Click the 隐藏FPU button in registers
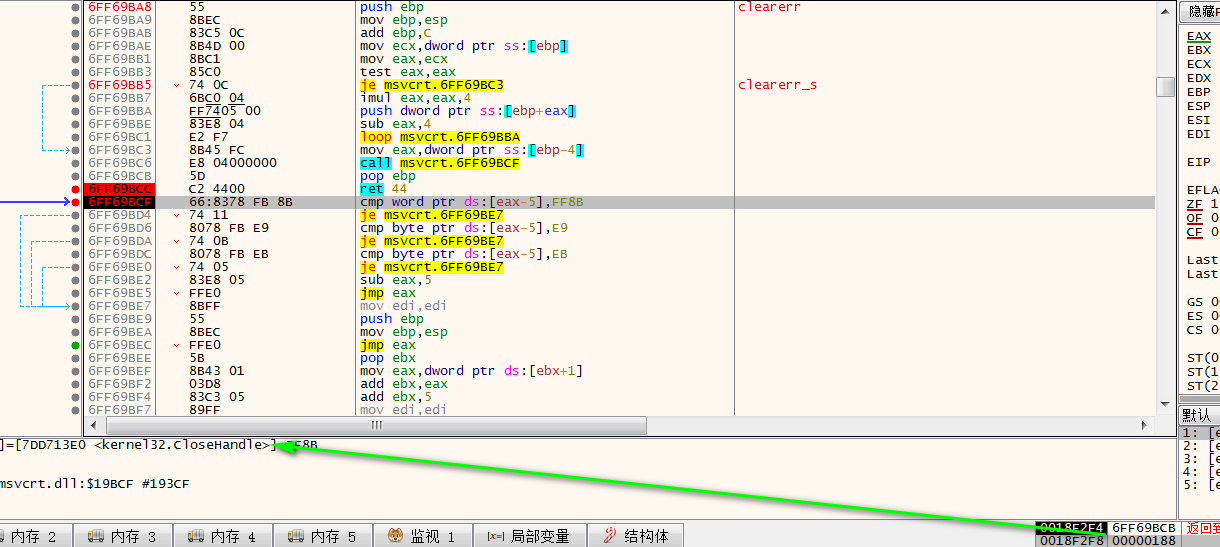This screenshot has width=1220, height=547. (1200, 12)
